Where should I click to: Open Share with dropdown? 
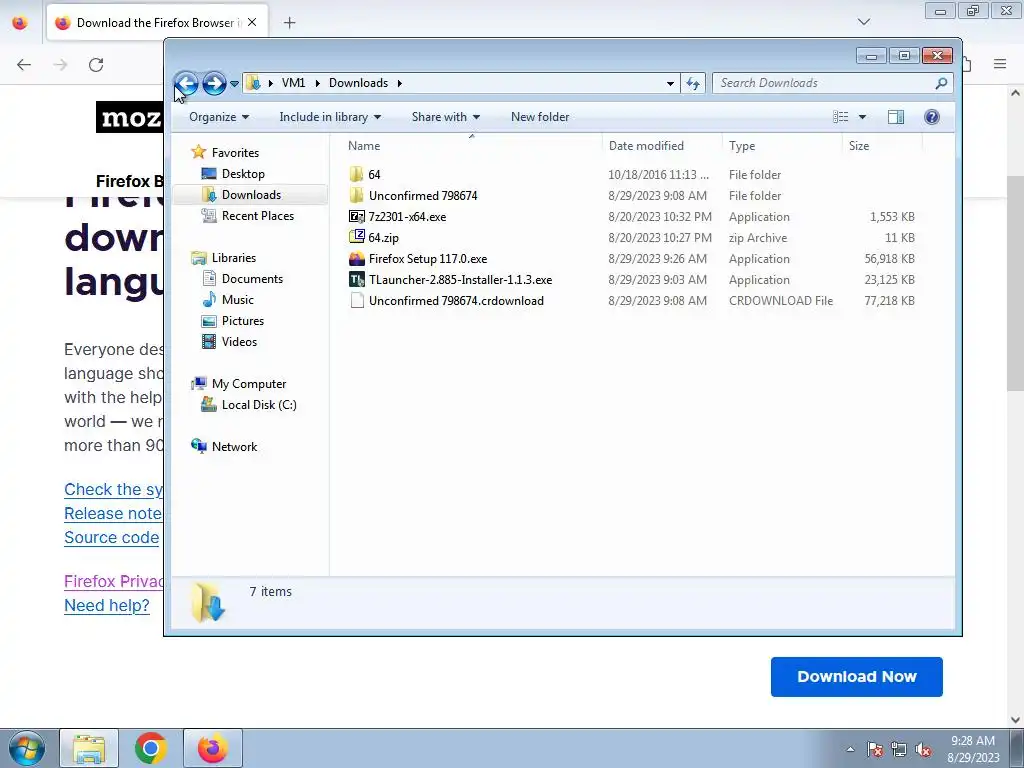(x=445, y=117)
